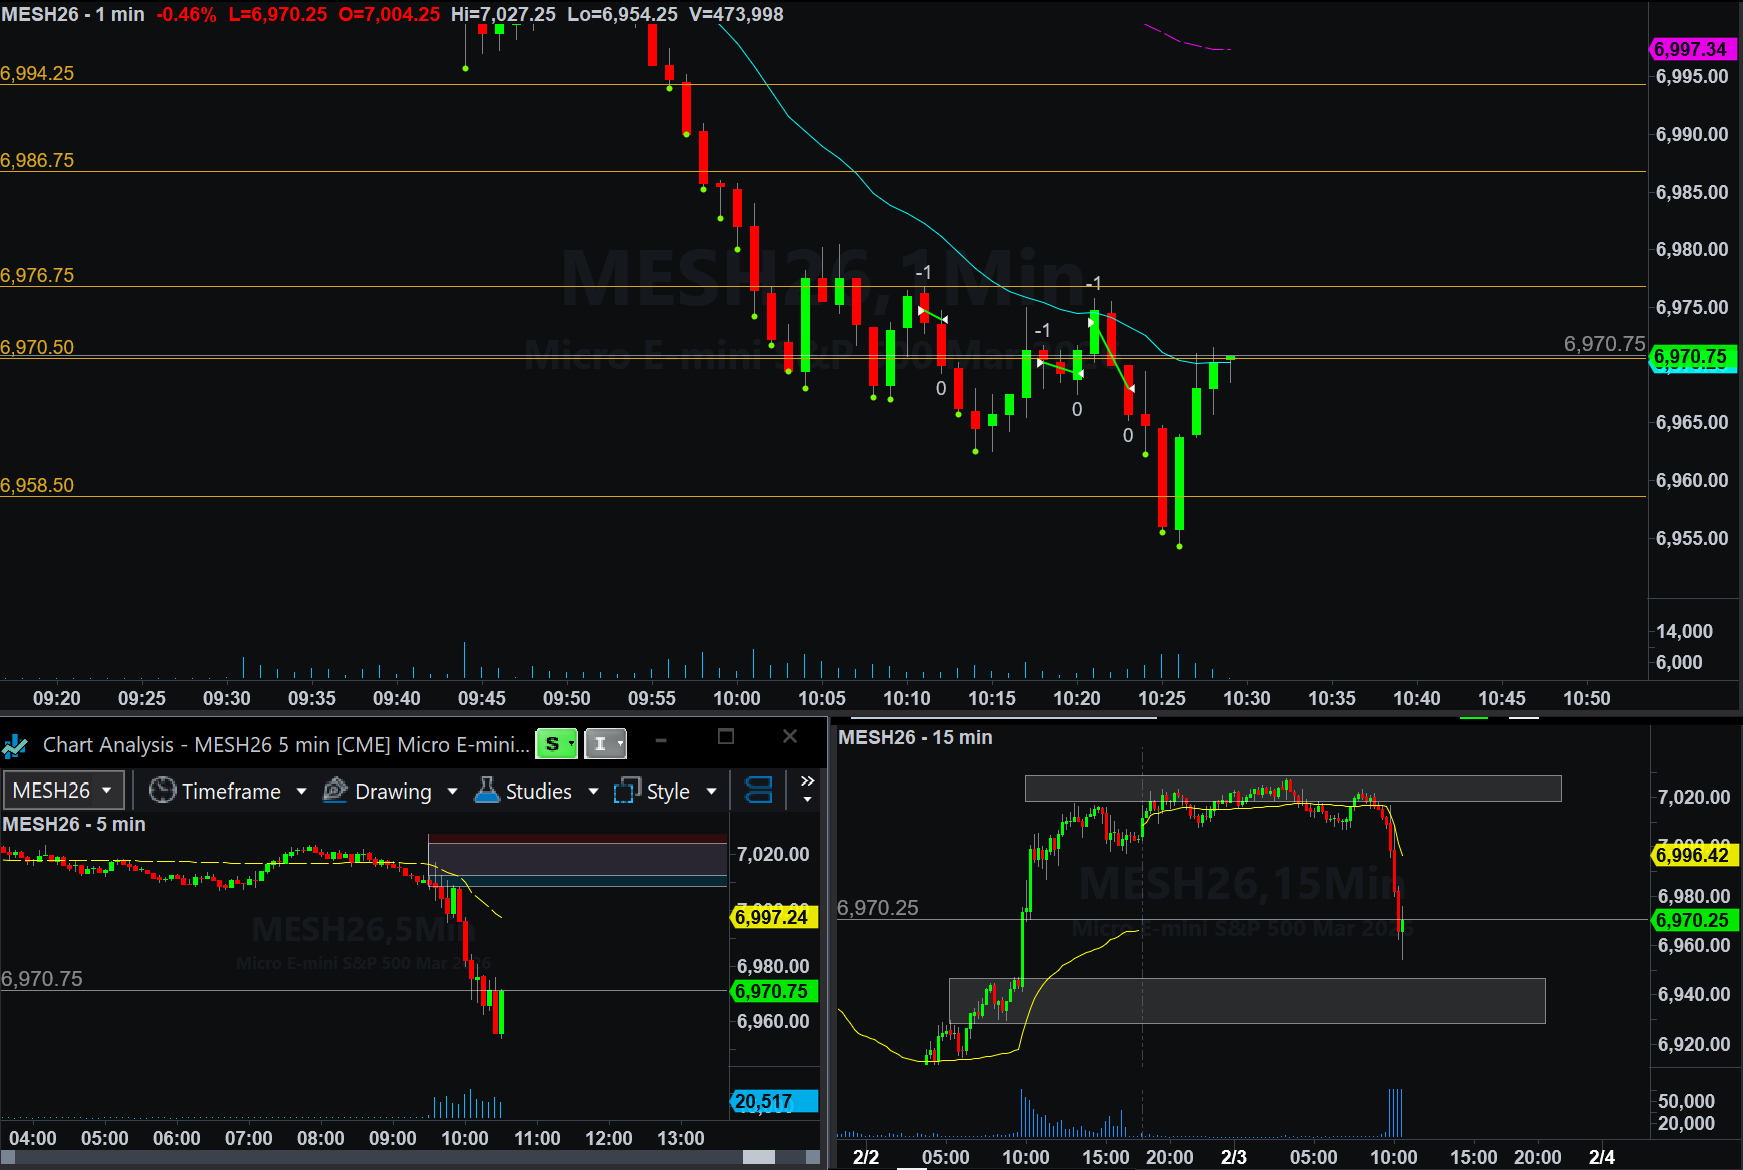Image resolution: width=1743 pixels, height=1170 pixels.
Task: Click the blue stacked panels toolbar icon
Action: pyautogui.click(x=759, y=791)
